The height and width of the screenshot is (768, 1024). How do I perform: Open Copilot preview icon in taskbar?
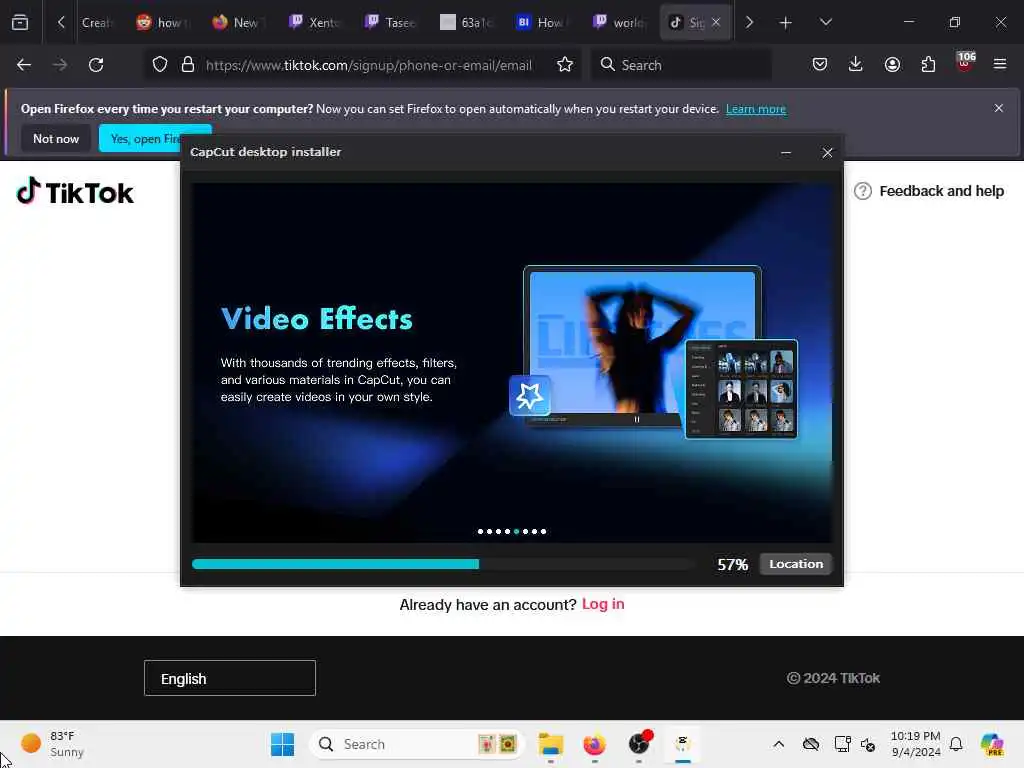pos(992,744)
